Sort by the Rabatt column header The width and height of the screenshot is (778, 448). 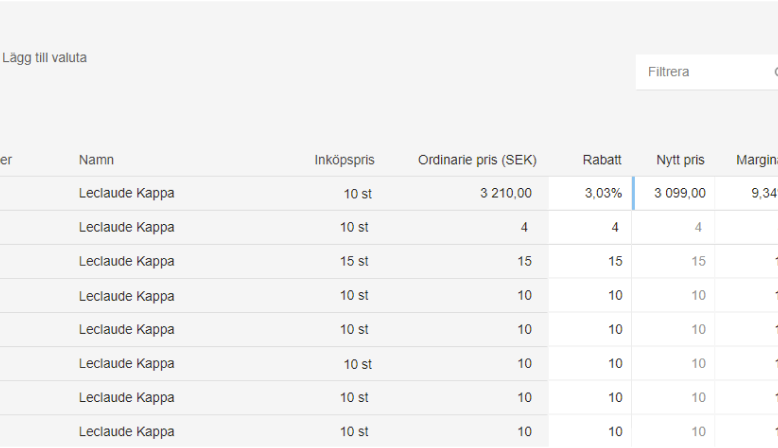[602, 160]
